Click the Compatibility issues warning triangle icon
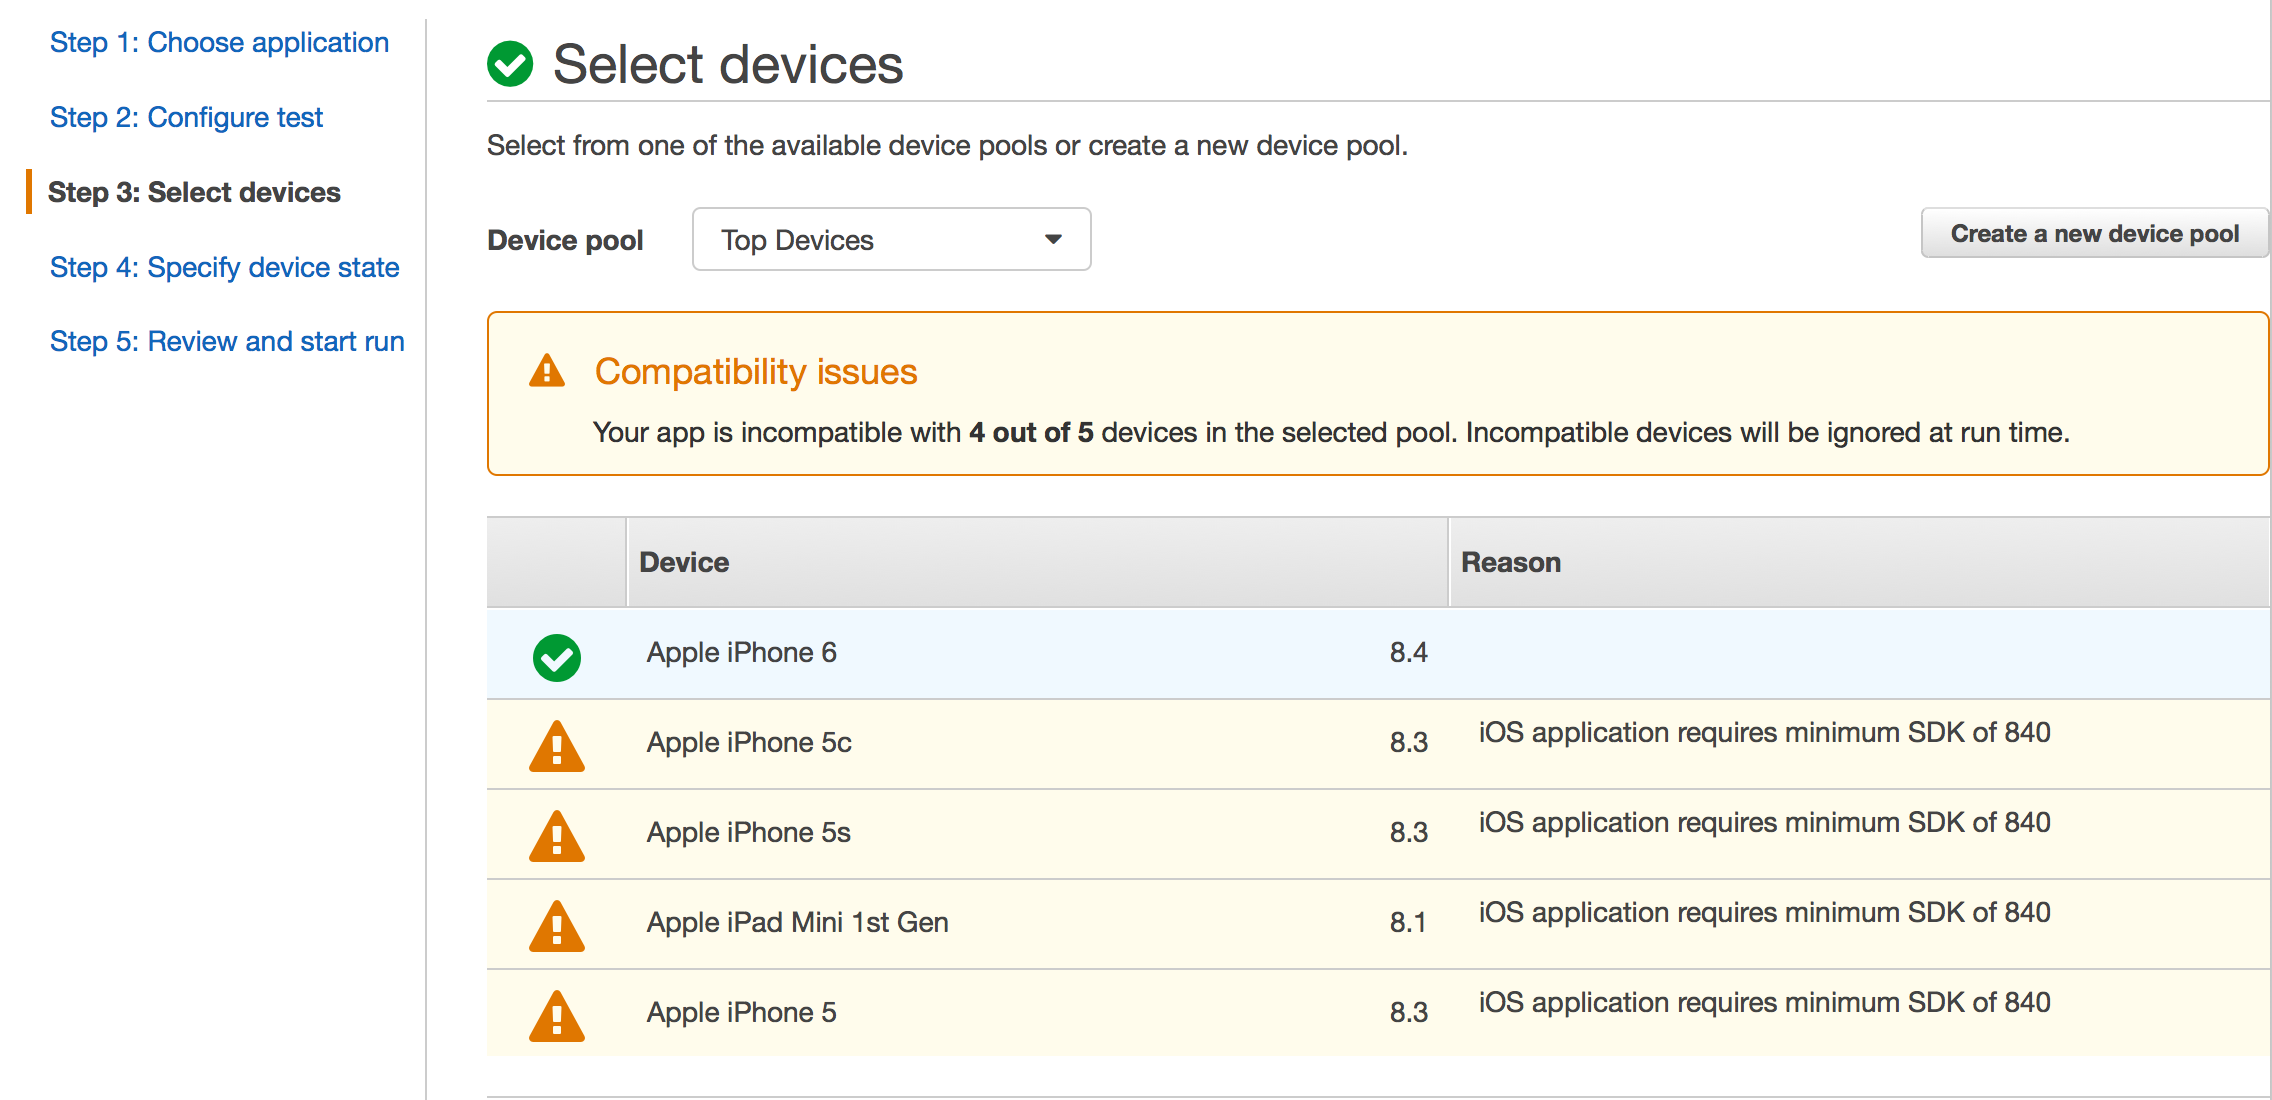 click(x=547, y=371)
